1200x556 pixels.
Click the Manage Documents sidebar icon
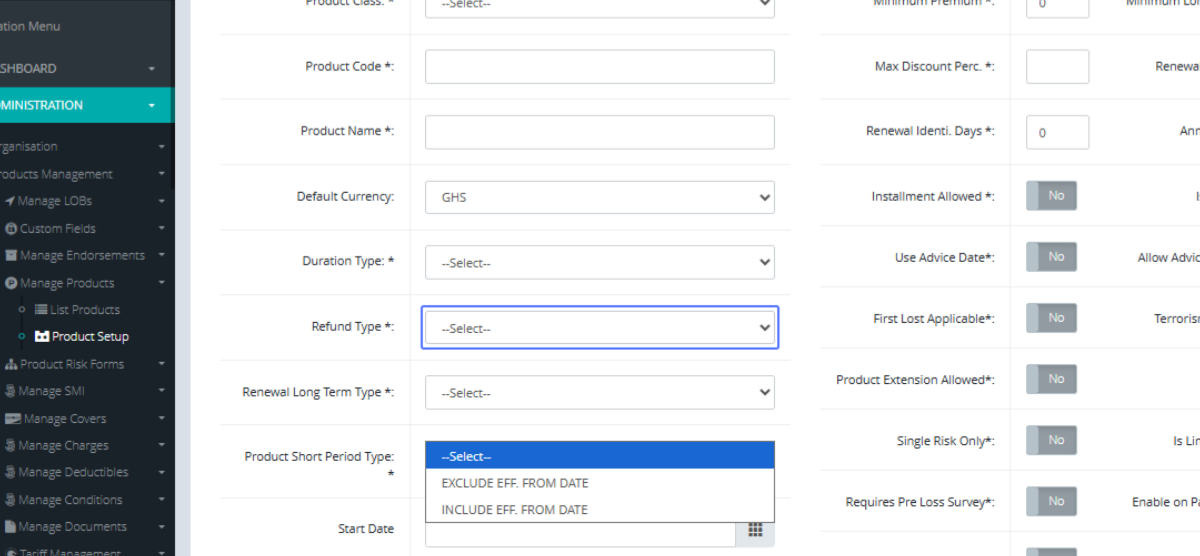(11, 526)
